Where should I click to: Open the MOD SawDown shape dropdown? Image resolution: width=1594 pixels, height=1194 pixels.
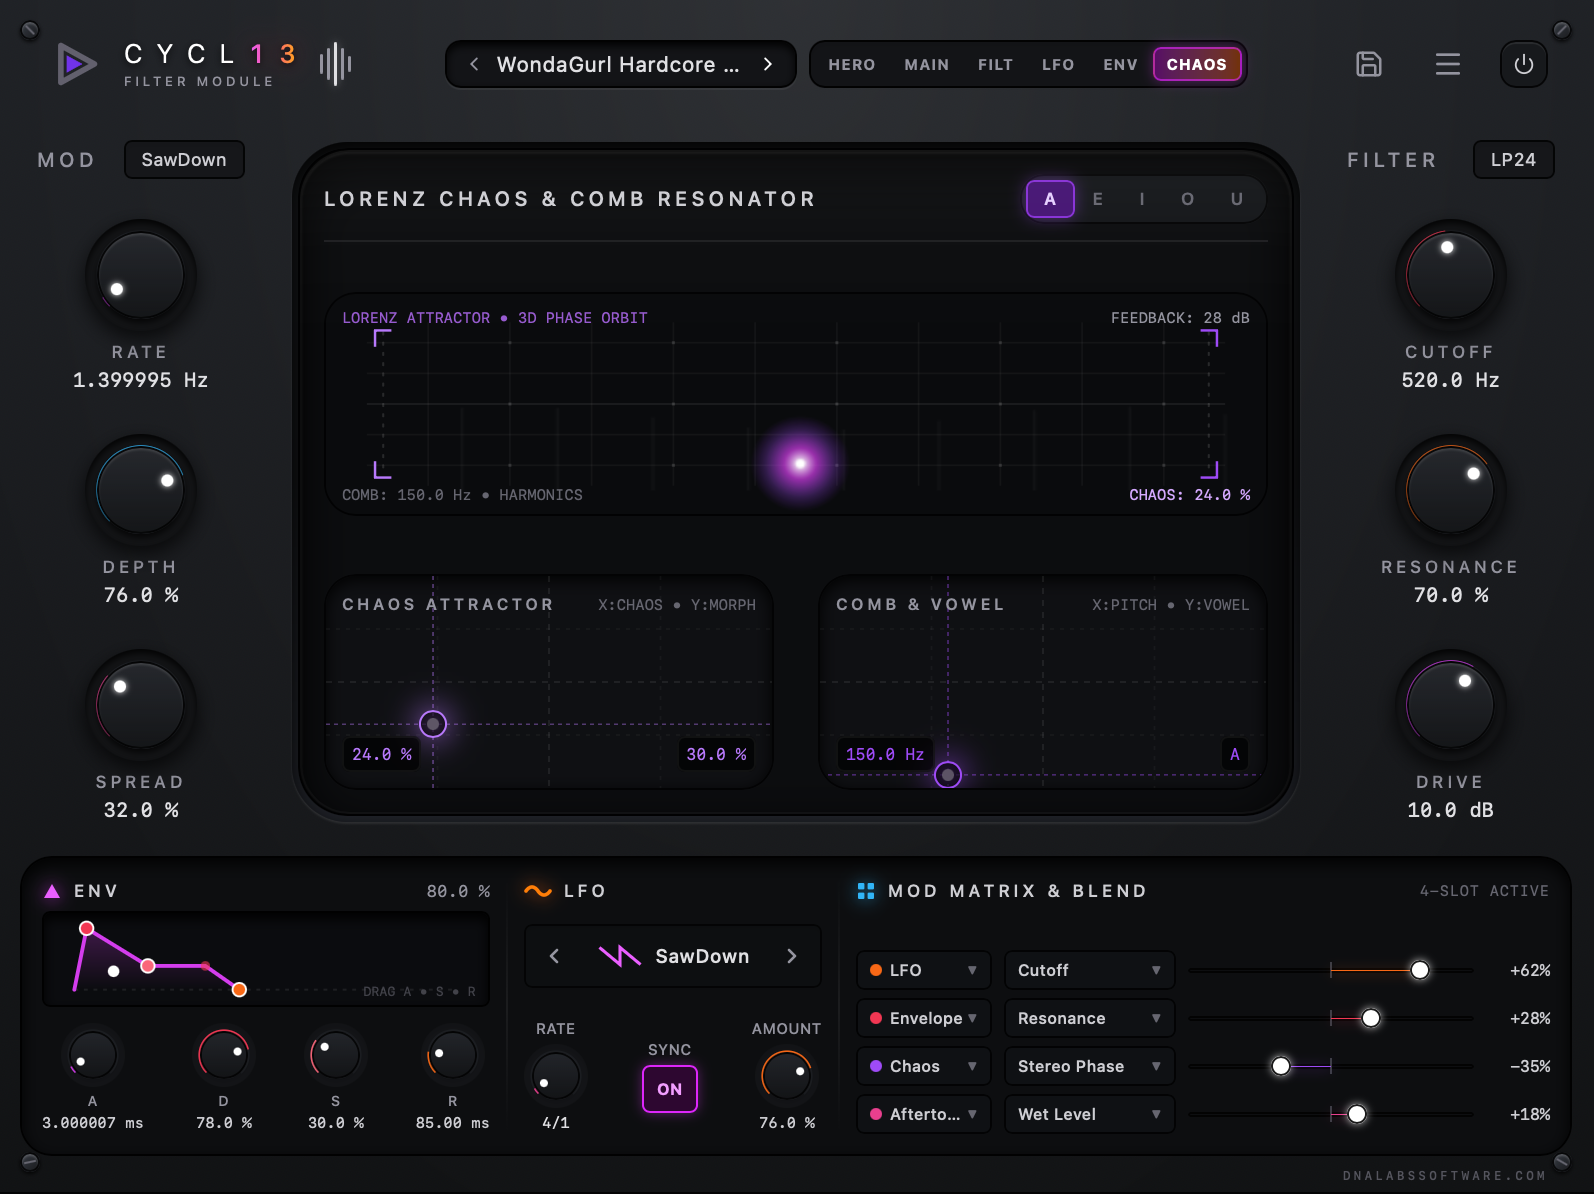(x=184, y=160)
